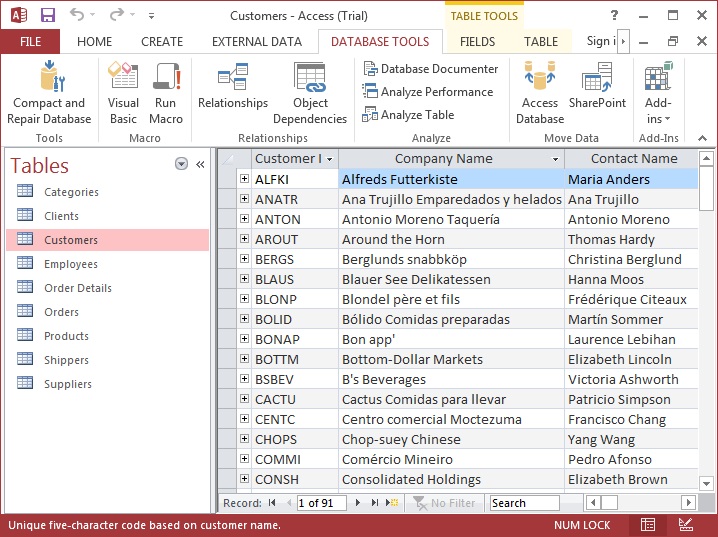718x537 pixels.
Task: Save using the quick access Save icon
Action: [x=48, y=15]
